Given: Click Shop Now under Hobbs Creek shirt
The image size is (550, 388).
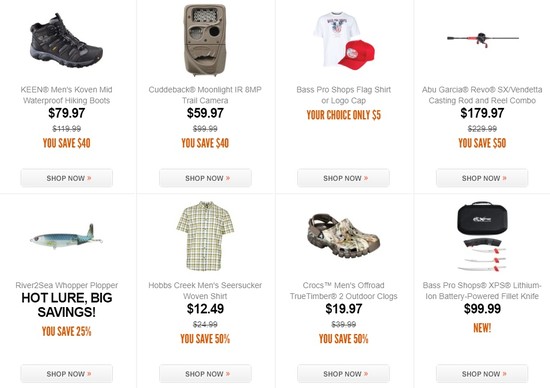Looking at the screenshot, I should (205, 374).
